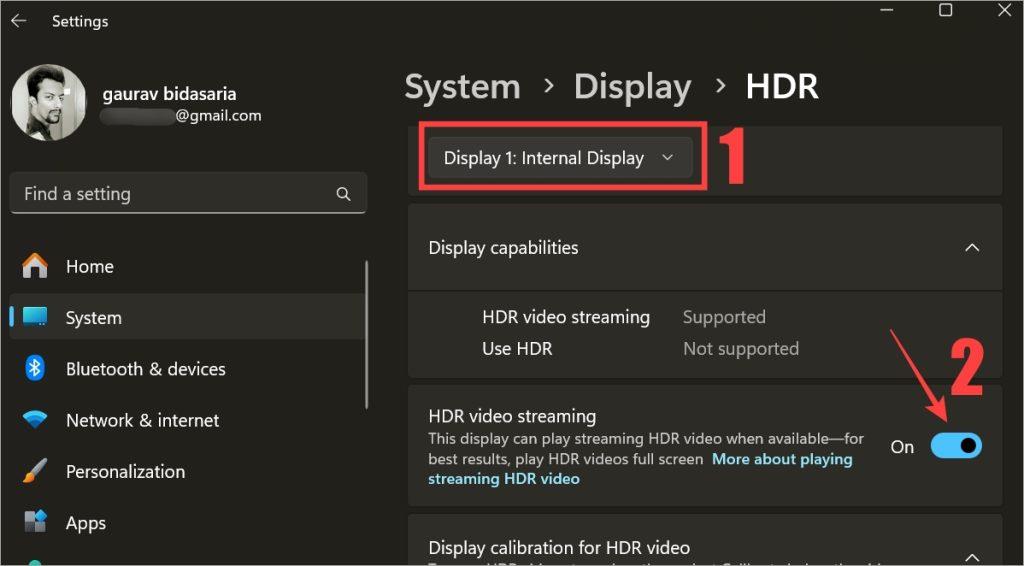This screenshot has height=566, width=1024.
Task: Click the Not supported value for Use HDR
Action: [x=741, y=349]
